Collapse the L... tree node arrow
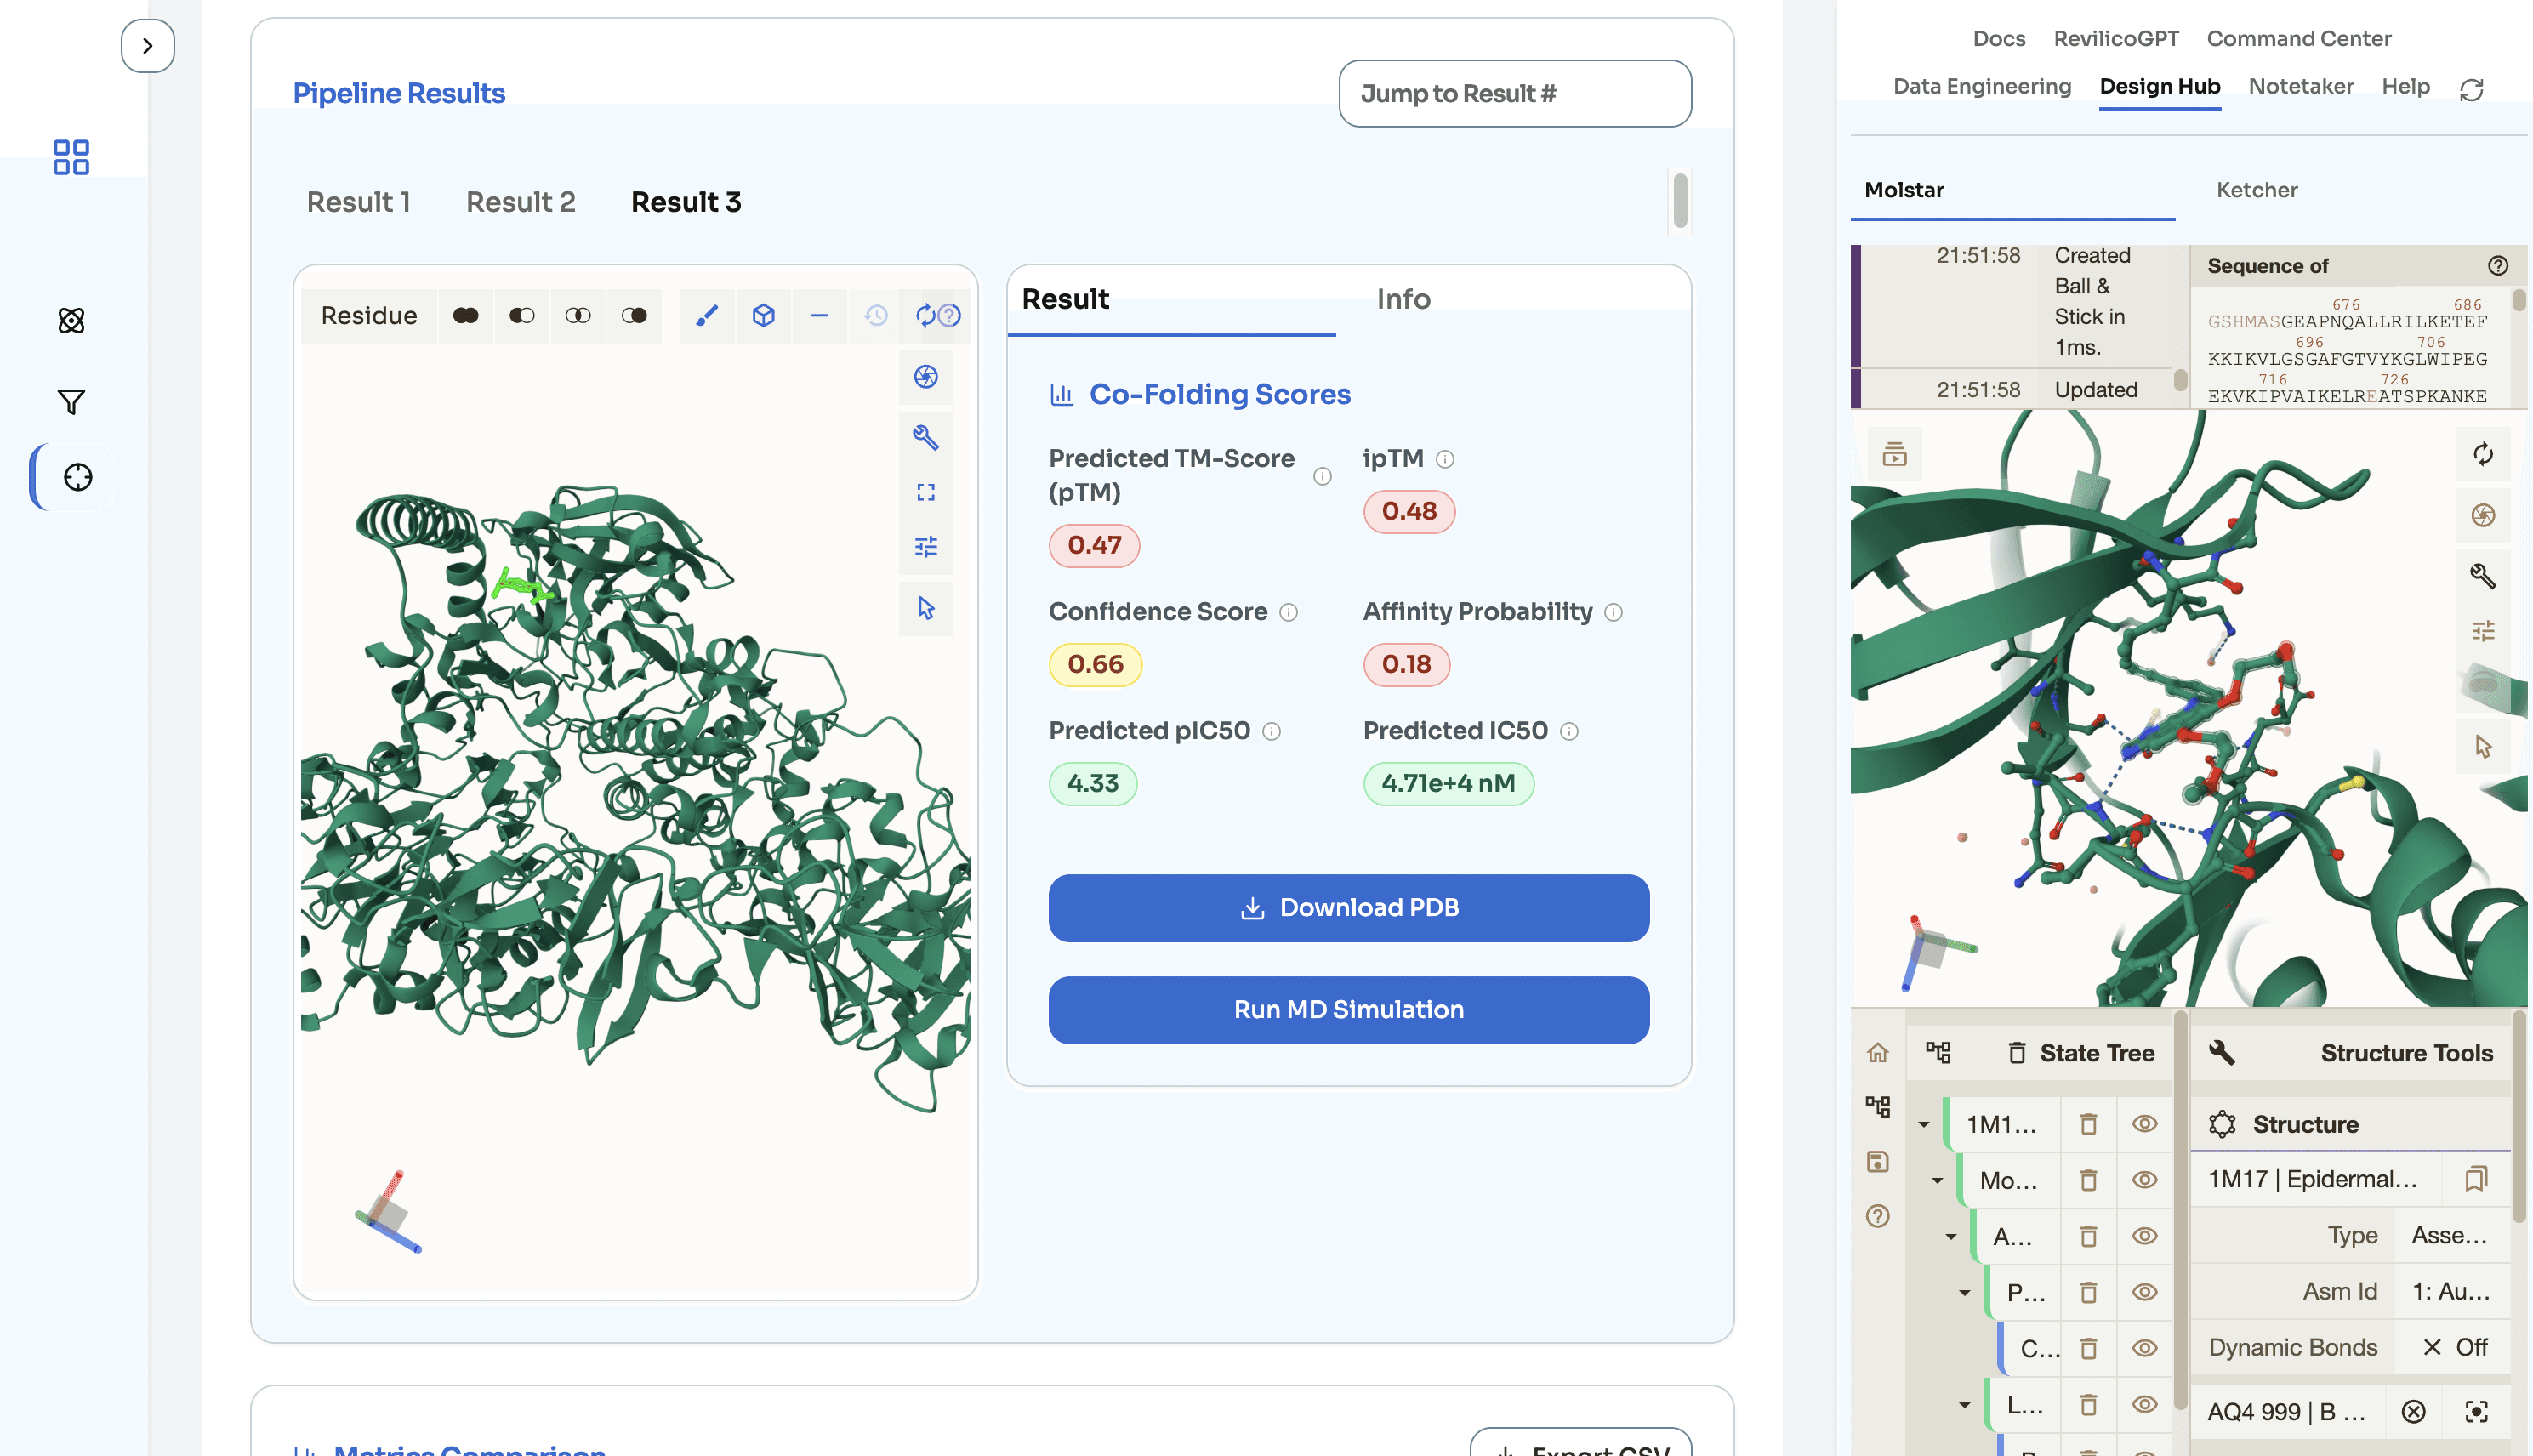The width and height of the screenshot is (2533, 1456). click(1965, 1405)
